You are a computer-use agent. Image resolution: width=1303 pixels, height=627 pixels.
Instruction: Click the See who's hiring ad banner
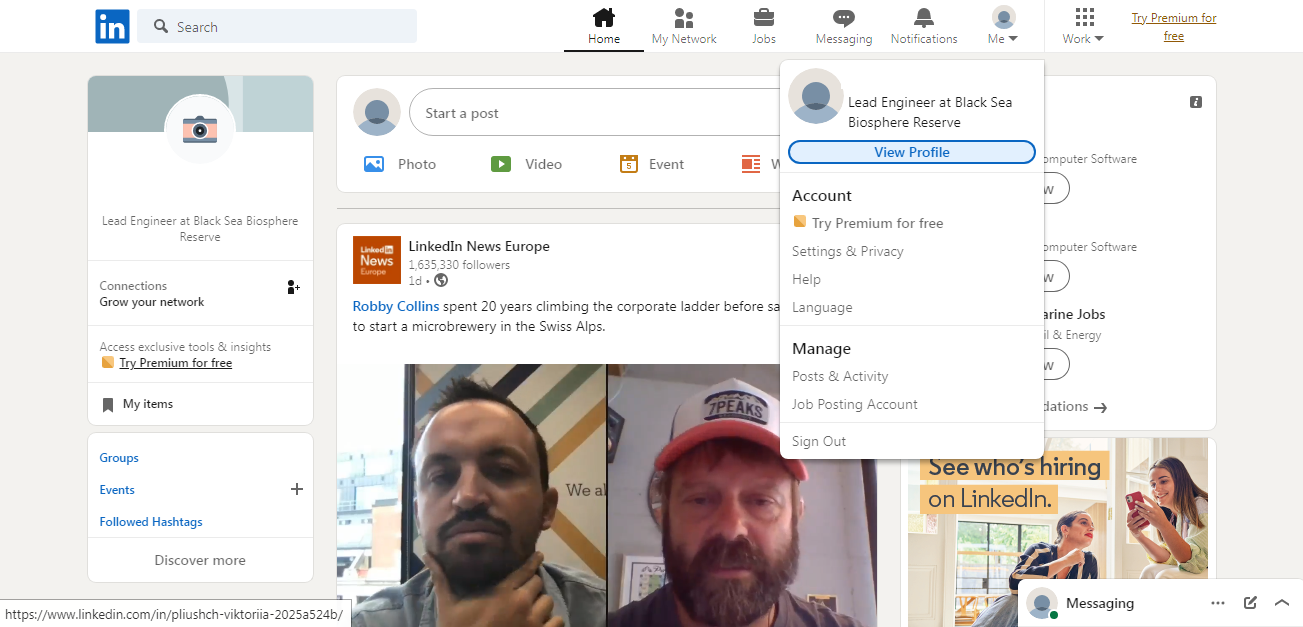1058,532
